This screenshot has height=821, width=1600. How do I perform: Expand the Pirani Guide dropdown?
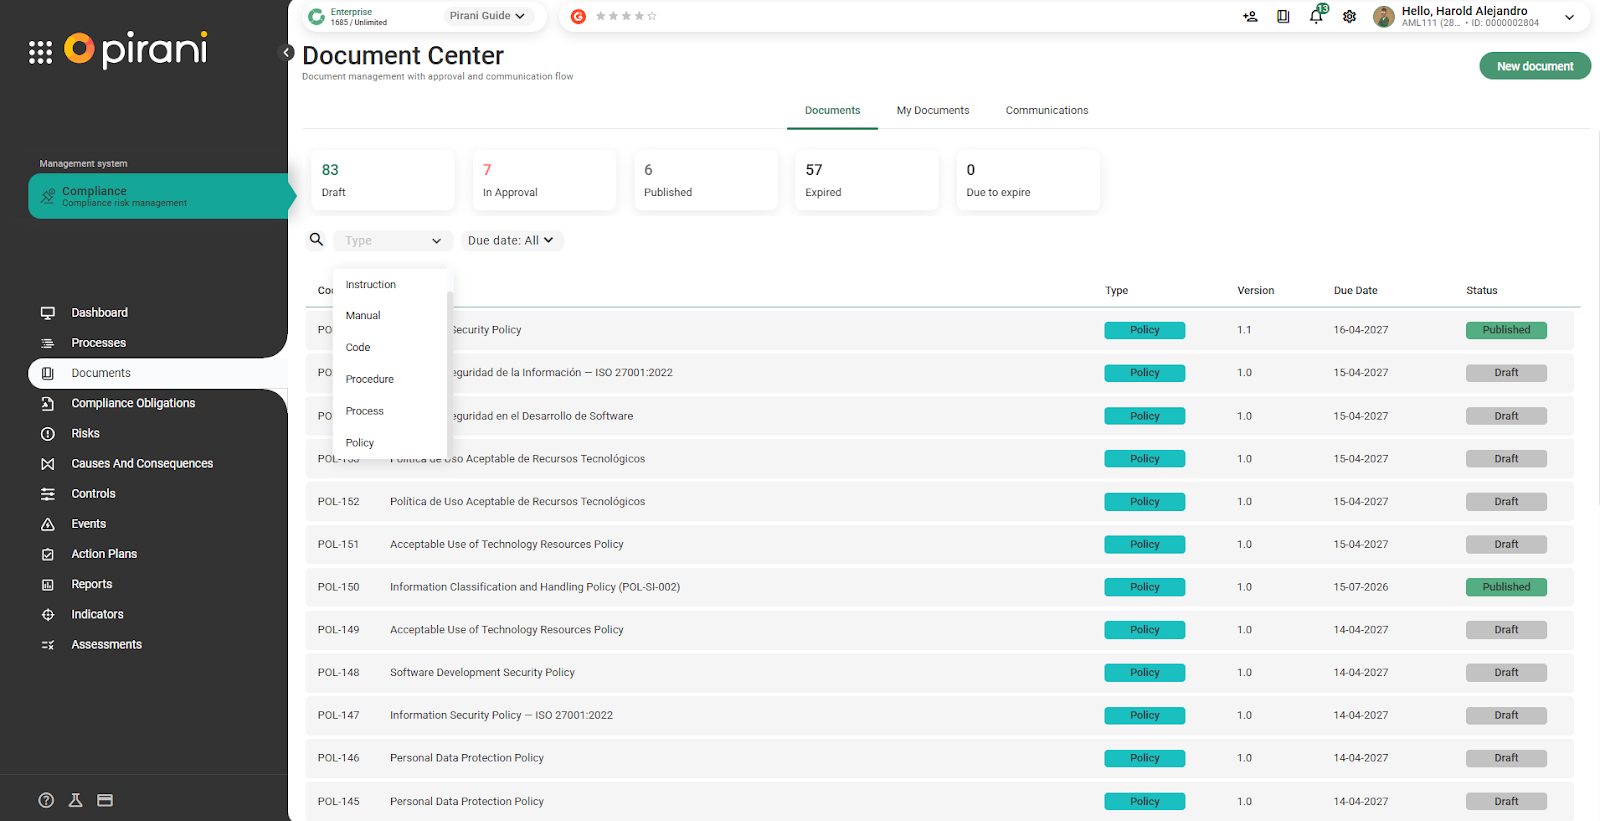[487, 16]
